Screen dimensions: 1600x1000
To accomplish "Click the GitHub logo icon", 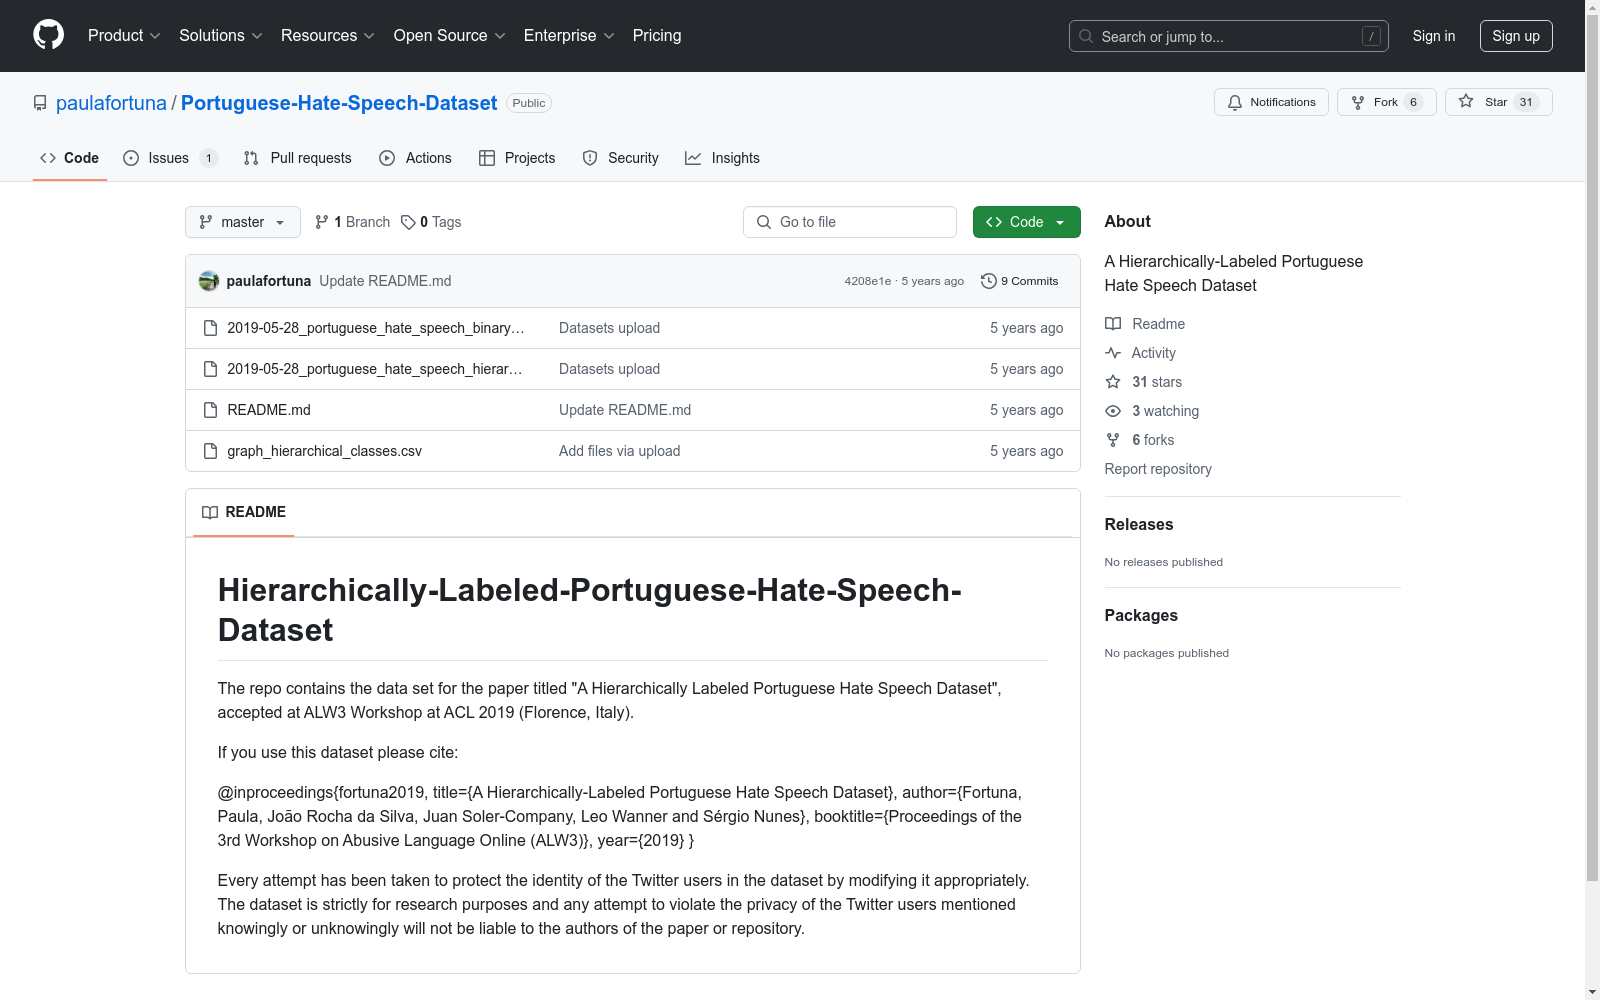I will tap(48, 35).
